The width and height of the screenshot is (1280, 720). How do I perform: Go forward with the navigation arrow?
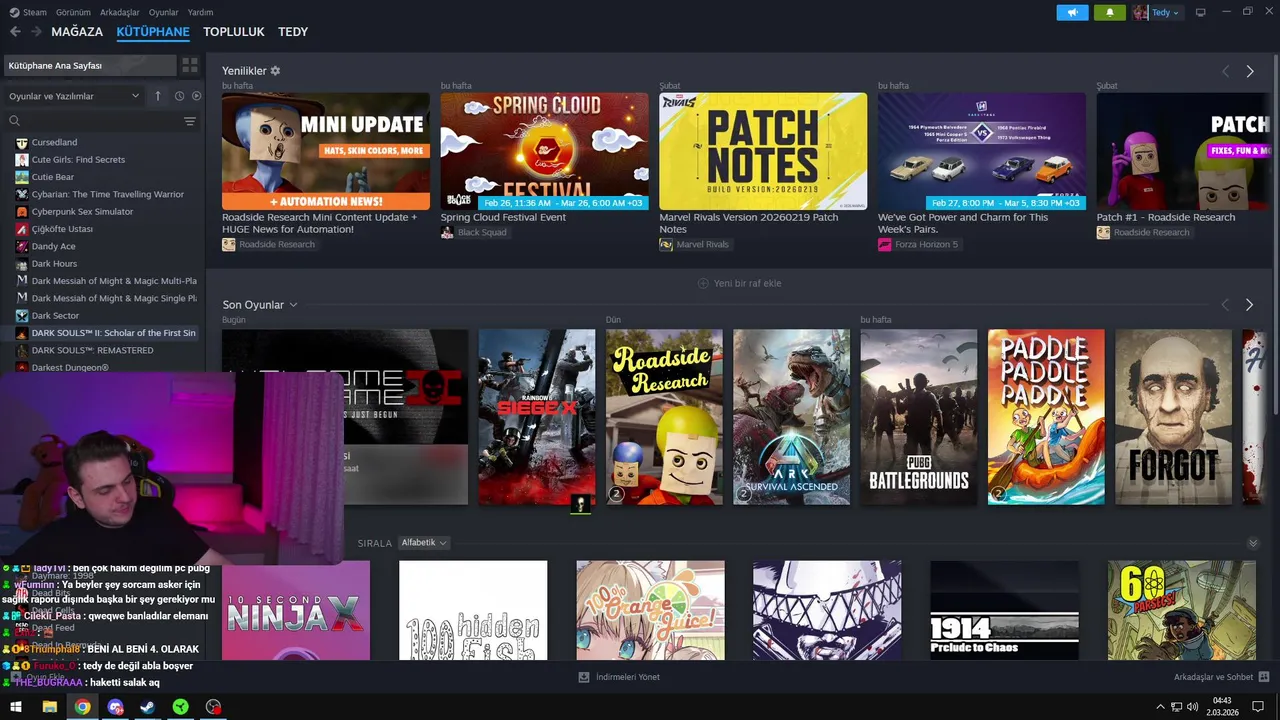point(36,32)
